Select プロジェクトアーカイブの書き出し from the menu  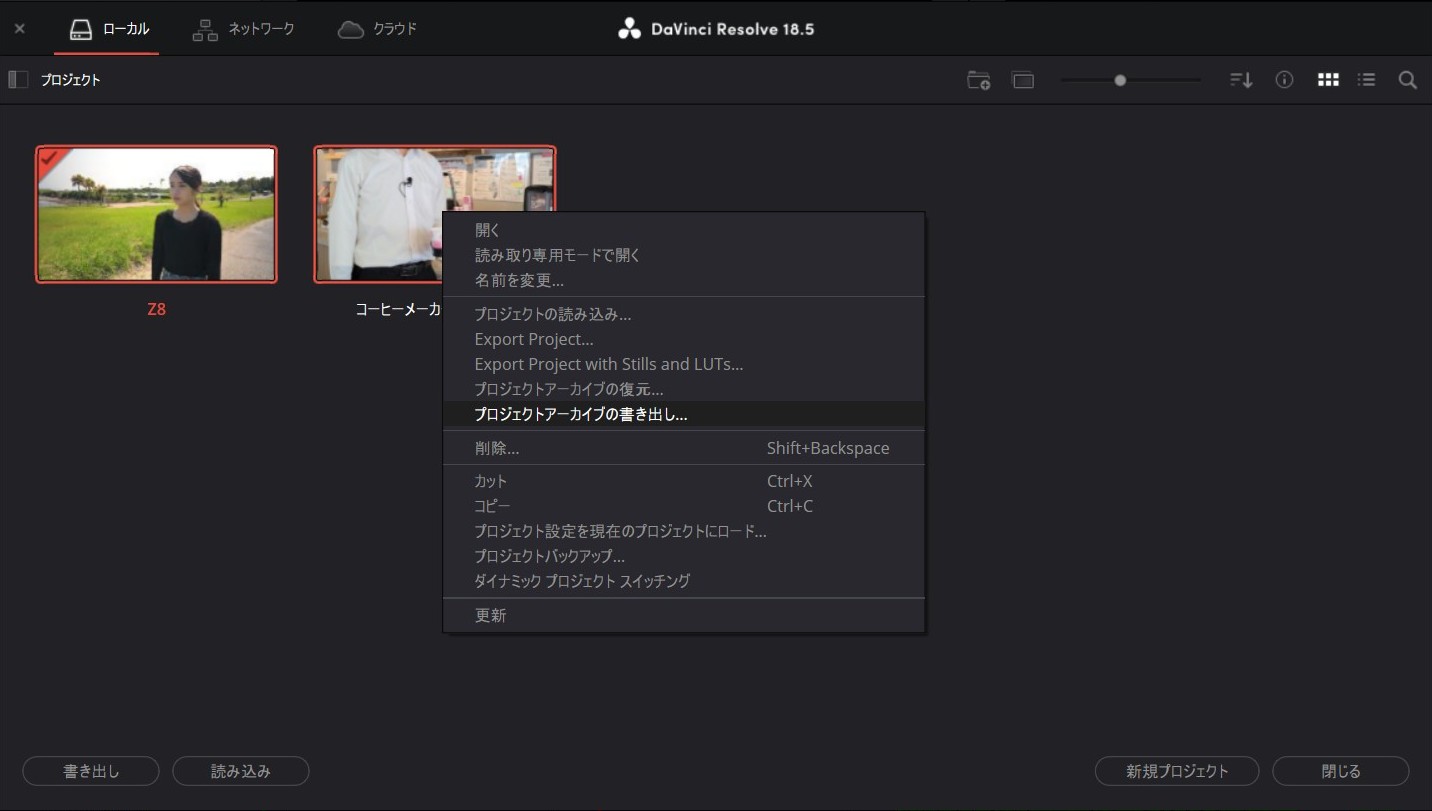tap(580, 414)
